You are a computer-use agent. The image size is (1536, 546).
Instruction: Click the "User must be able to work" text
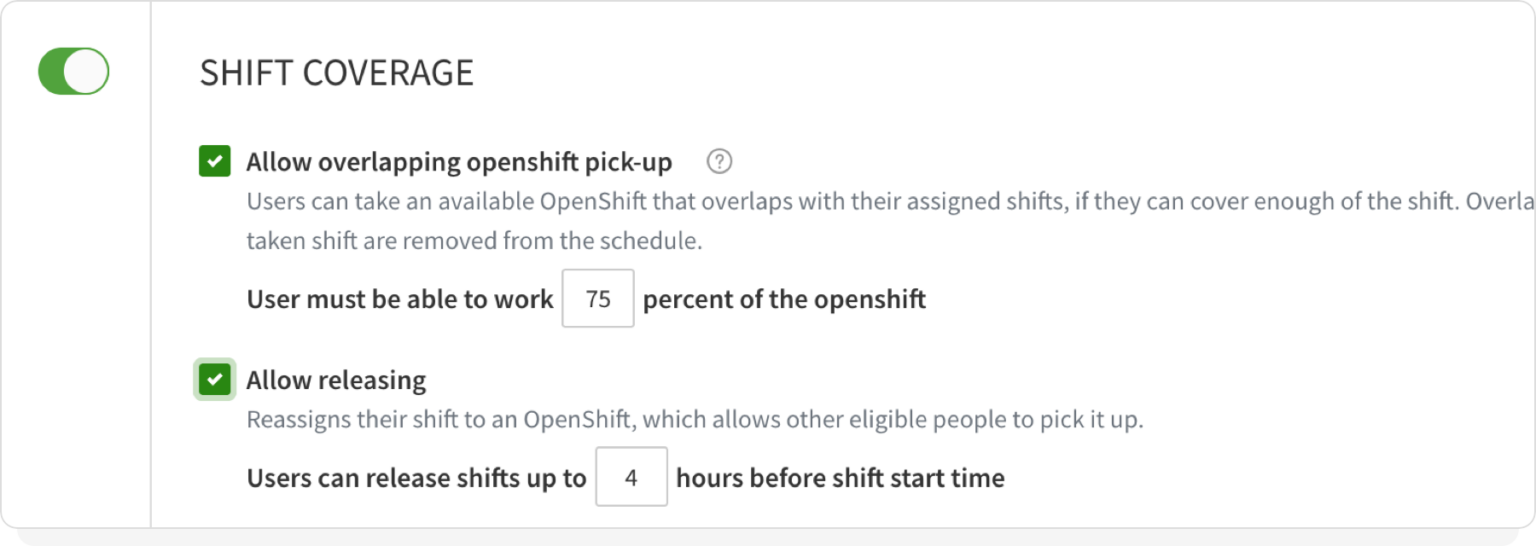pos(399,298)
